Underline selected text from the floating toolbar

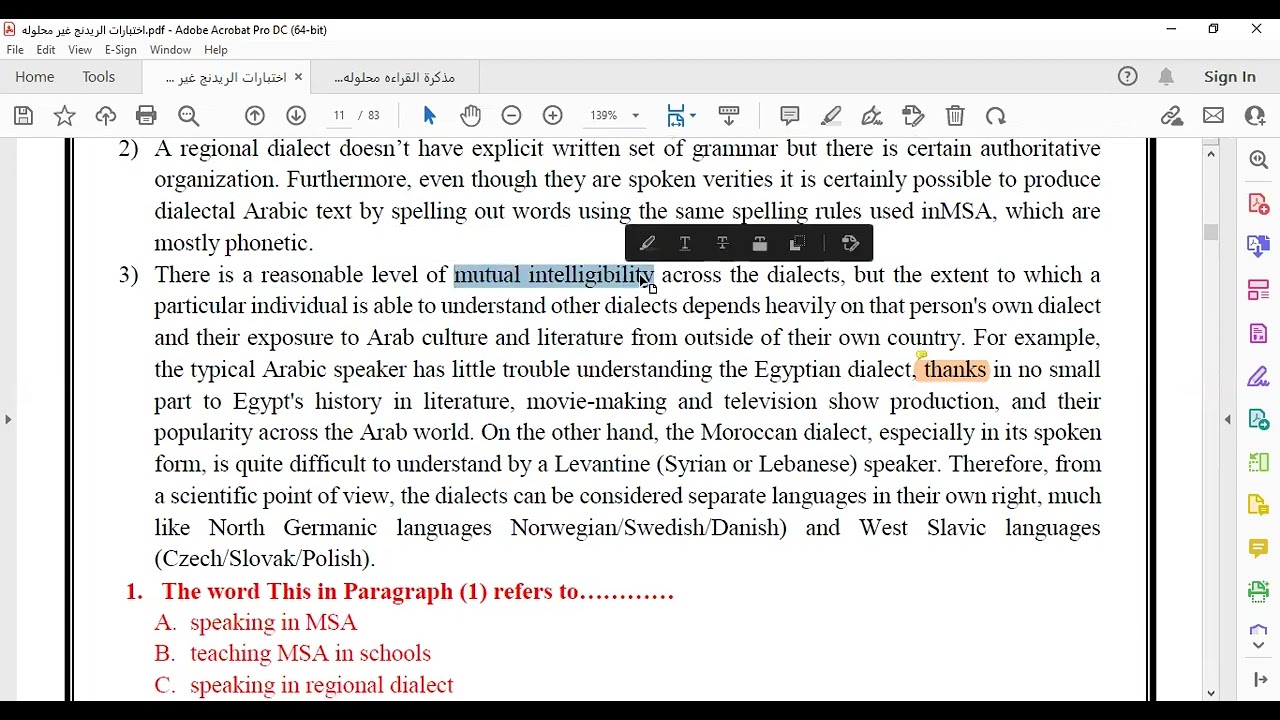685,243
